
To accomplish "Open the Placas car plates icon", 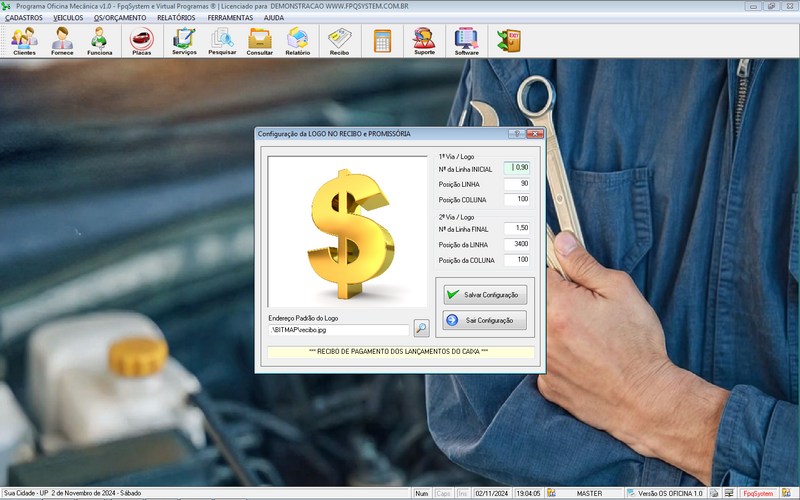I will [141, 41].
